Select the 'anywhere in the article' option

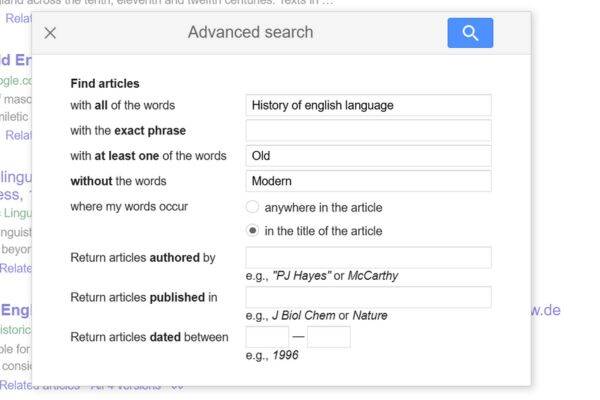click(x=253, y=208)
